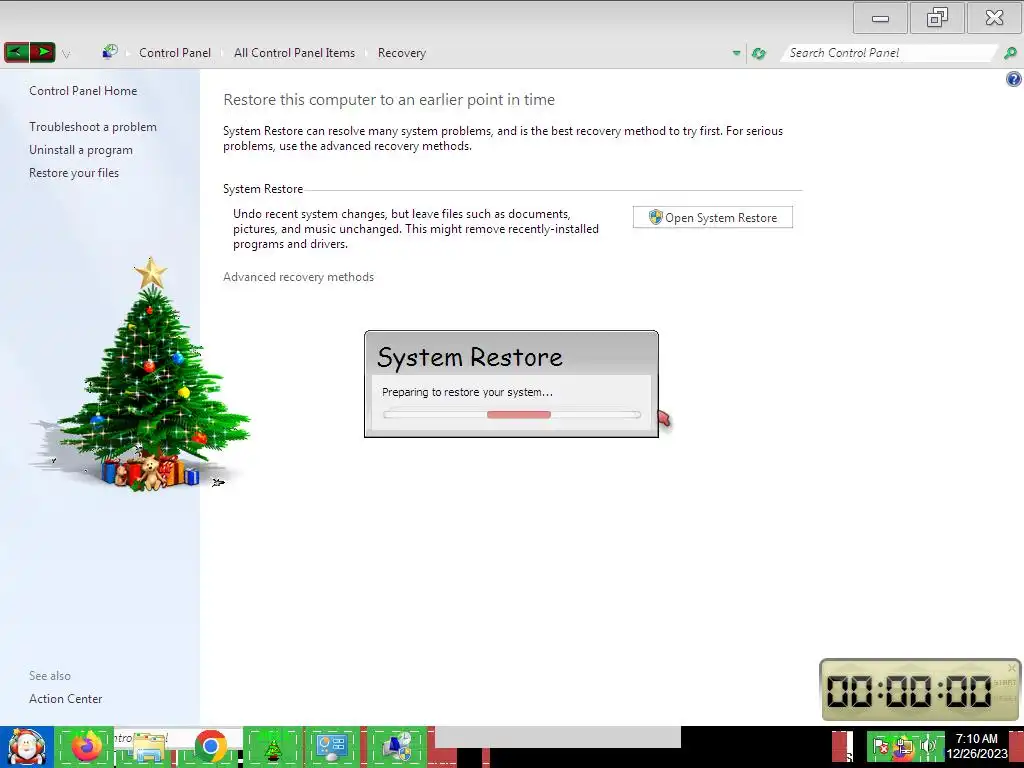Image resolution: width=1024 pixels, height=768 pixels.
Task: Click the search magnifier icon
Action: [1010, 54]
